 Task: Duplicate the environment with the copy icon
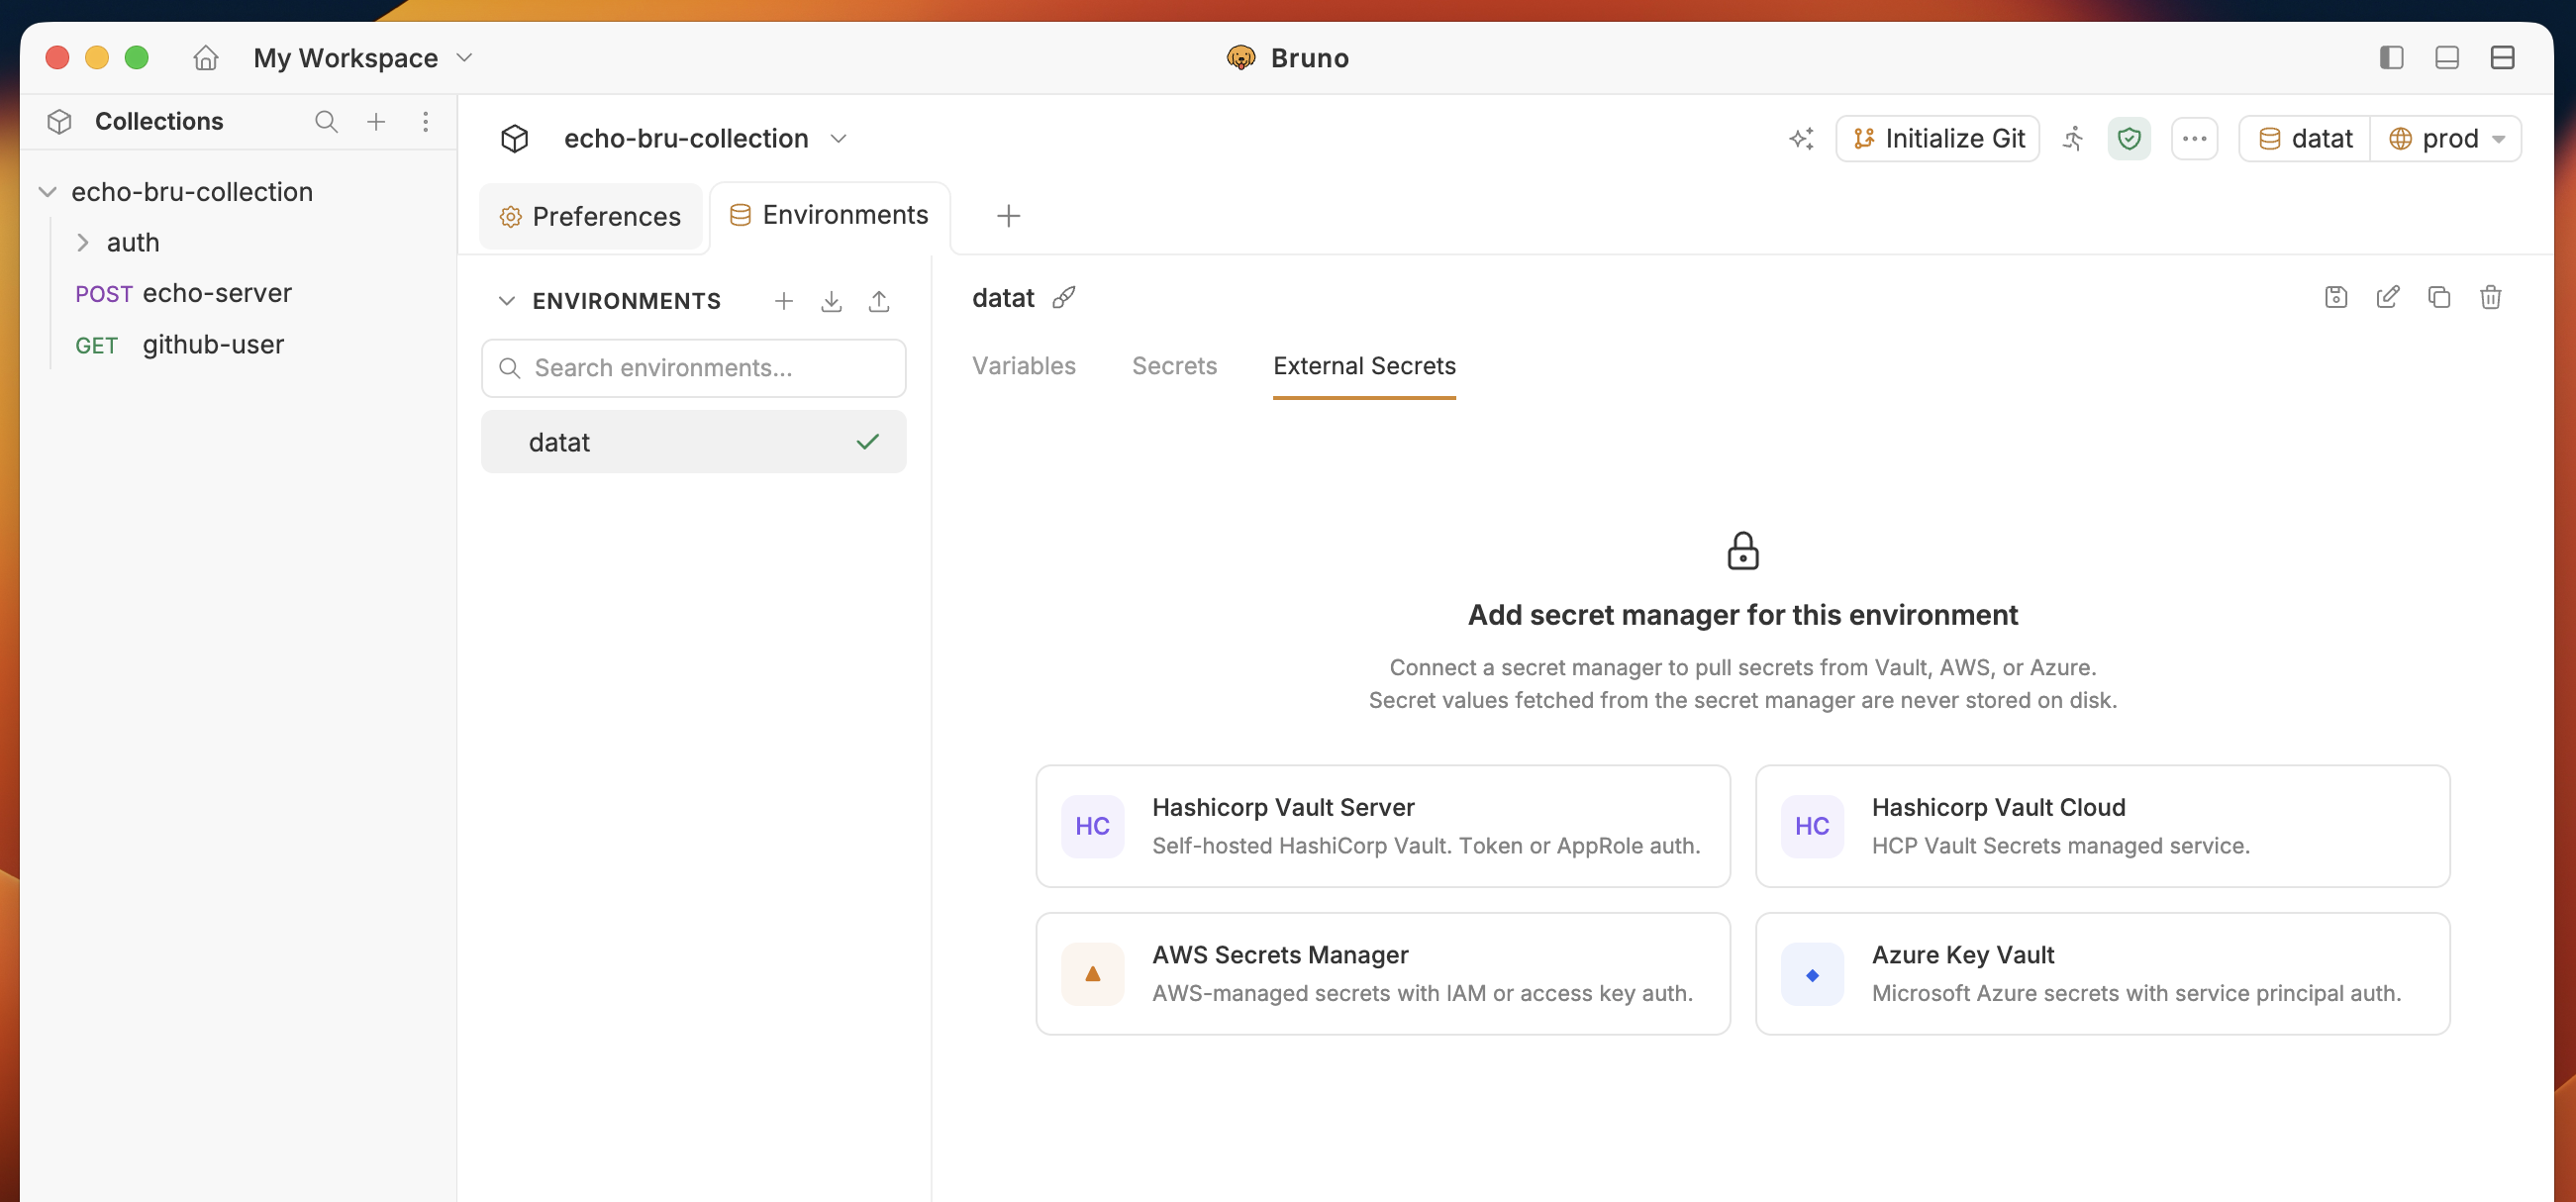click(x=2439, y=297)
